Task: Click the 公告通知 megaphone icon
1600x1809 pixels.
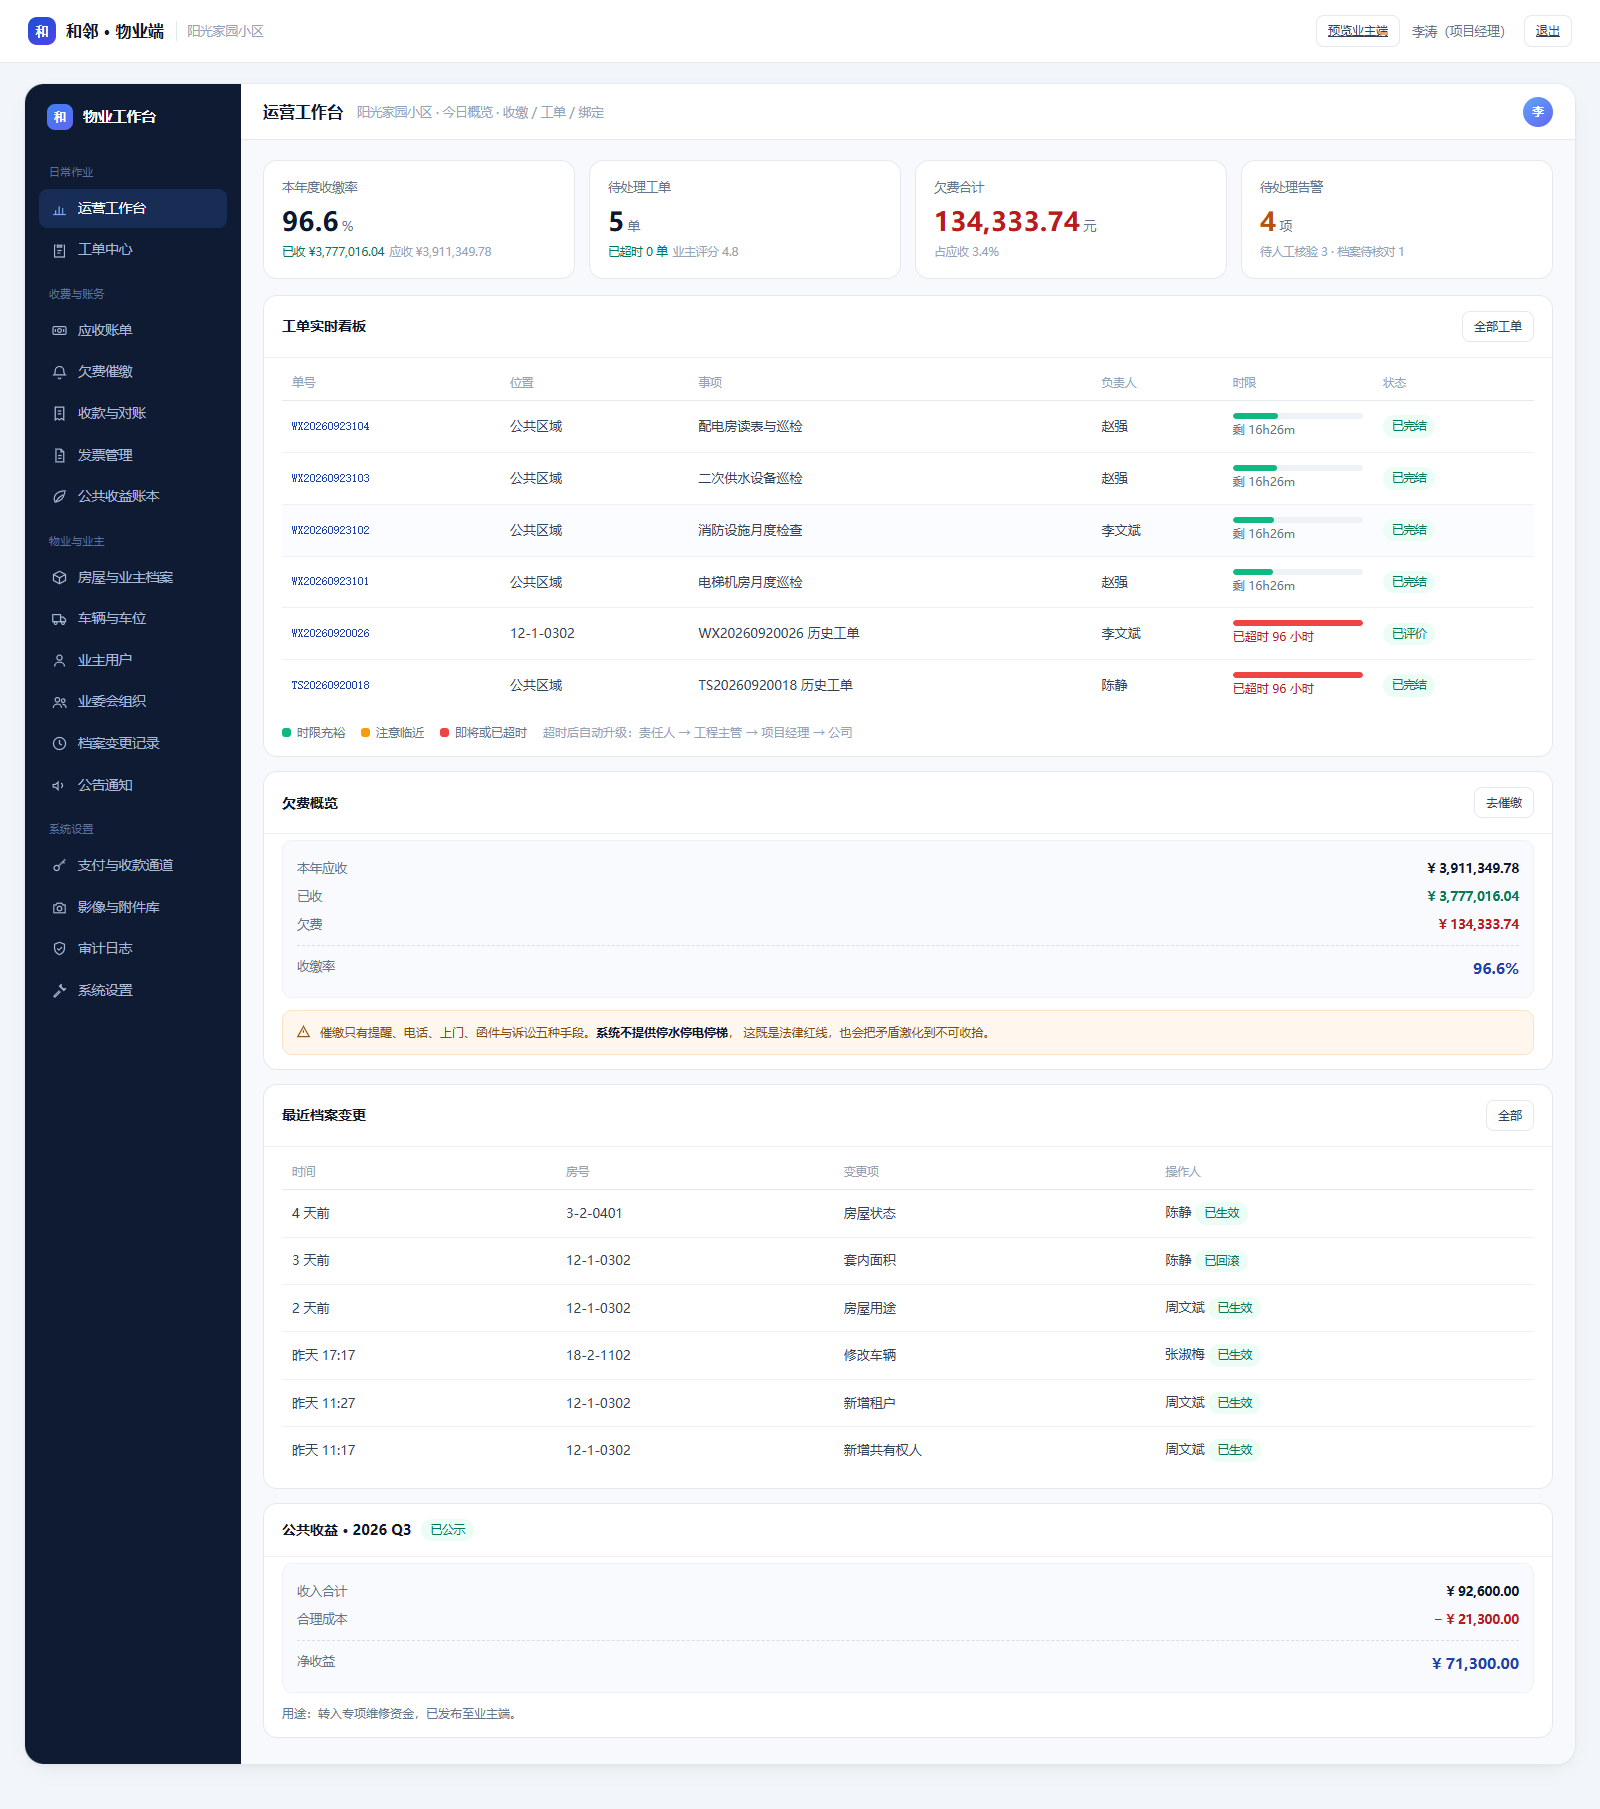Action: coord(59,786)
